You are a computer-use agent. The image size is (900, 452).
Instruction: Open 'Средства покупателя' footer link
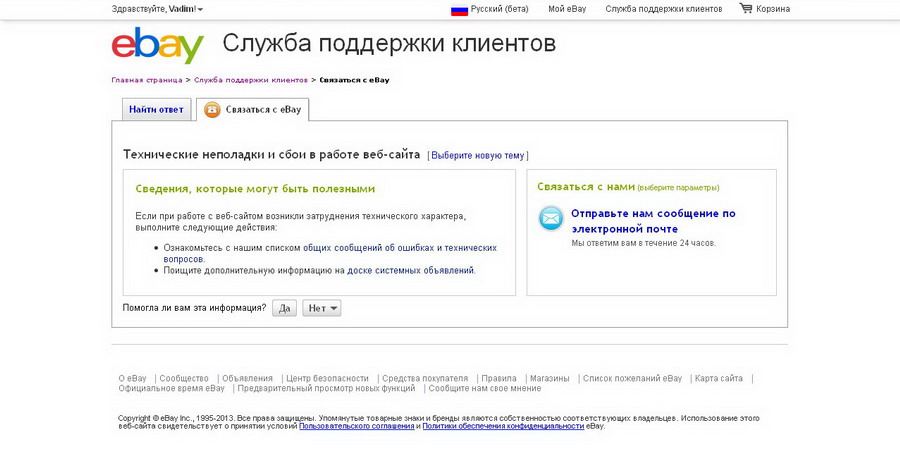425,378
